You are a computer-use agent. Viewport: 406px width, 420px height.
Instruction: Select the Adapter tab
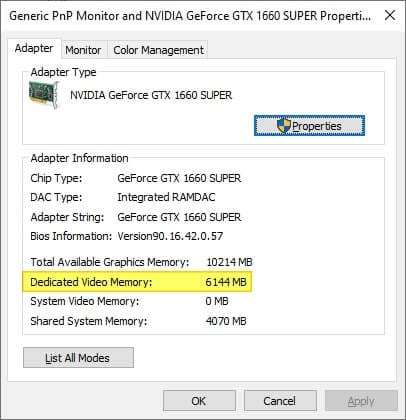(x=34, y=49)
